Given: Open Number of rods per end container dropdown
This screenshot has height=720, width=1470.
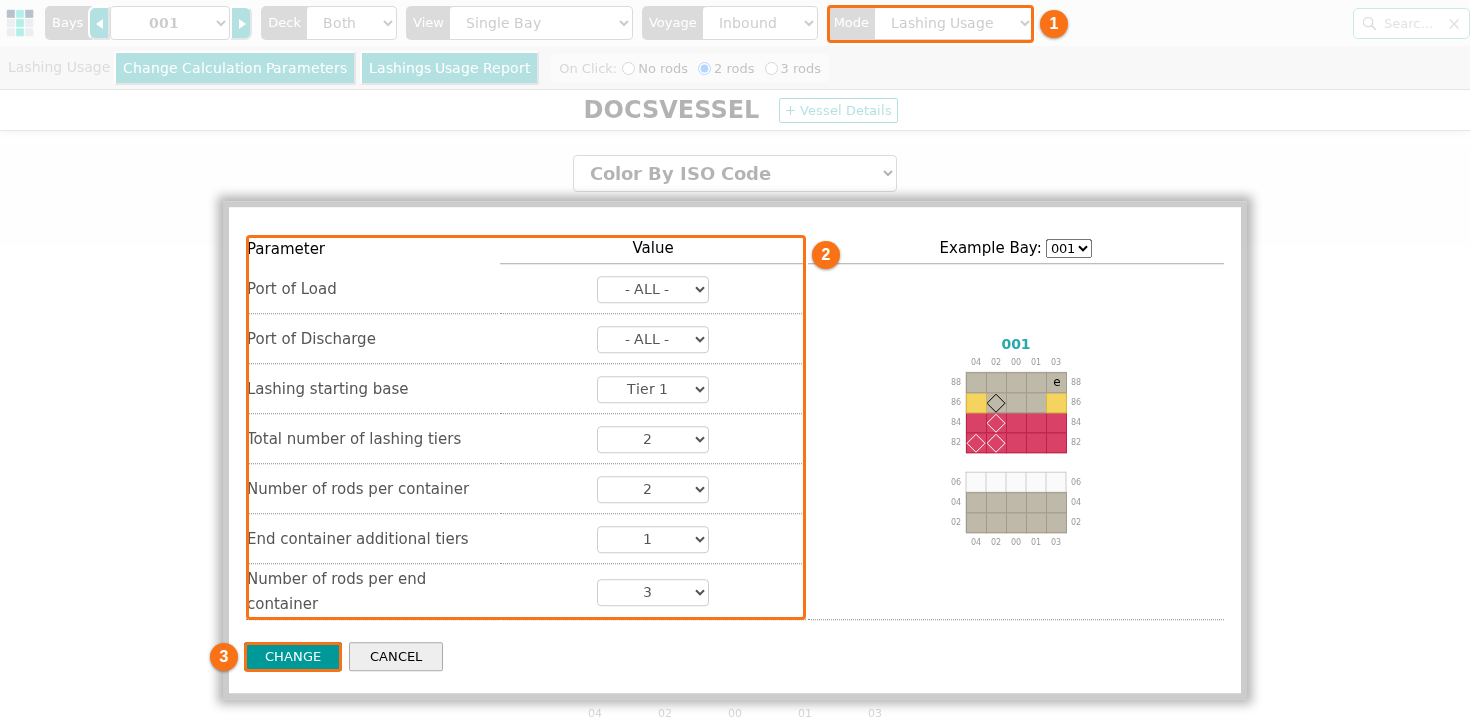Looking at the screenshot, I should [653, 592].
